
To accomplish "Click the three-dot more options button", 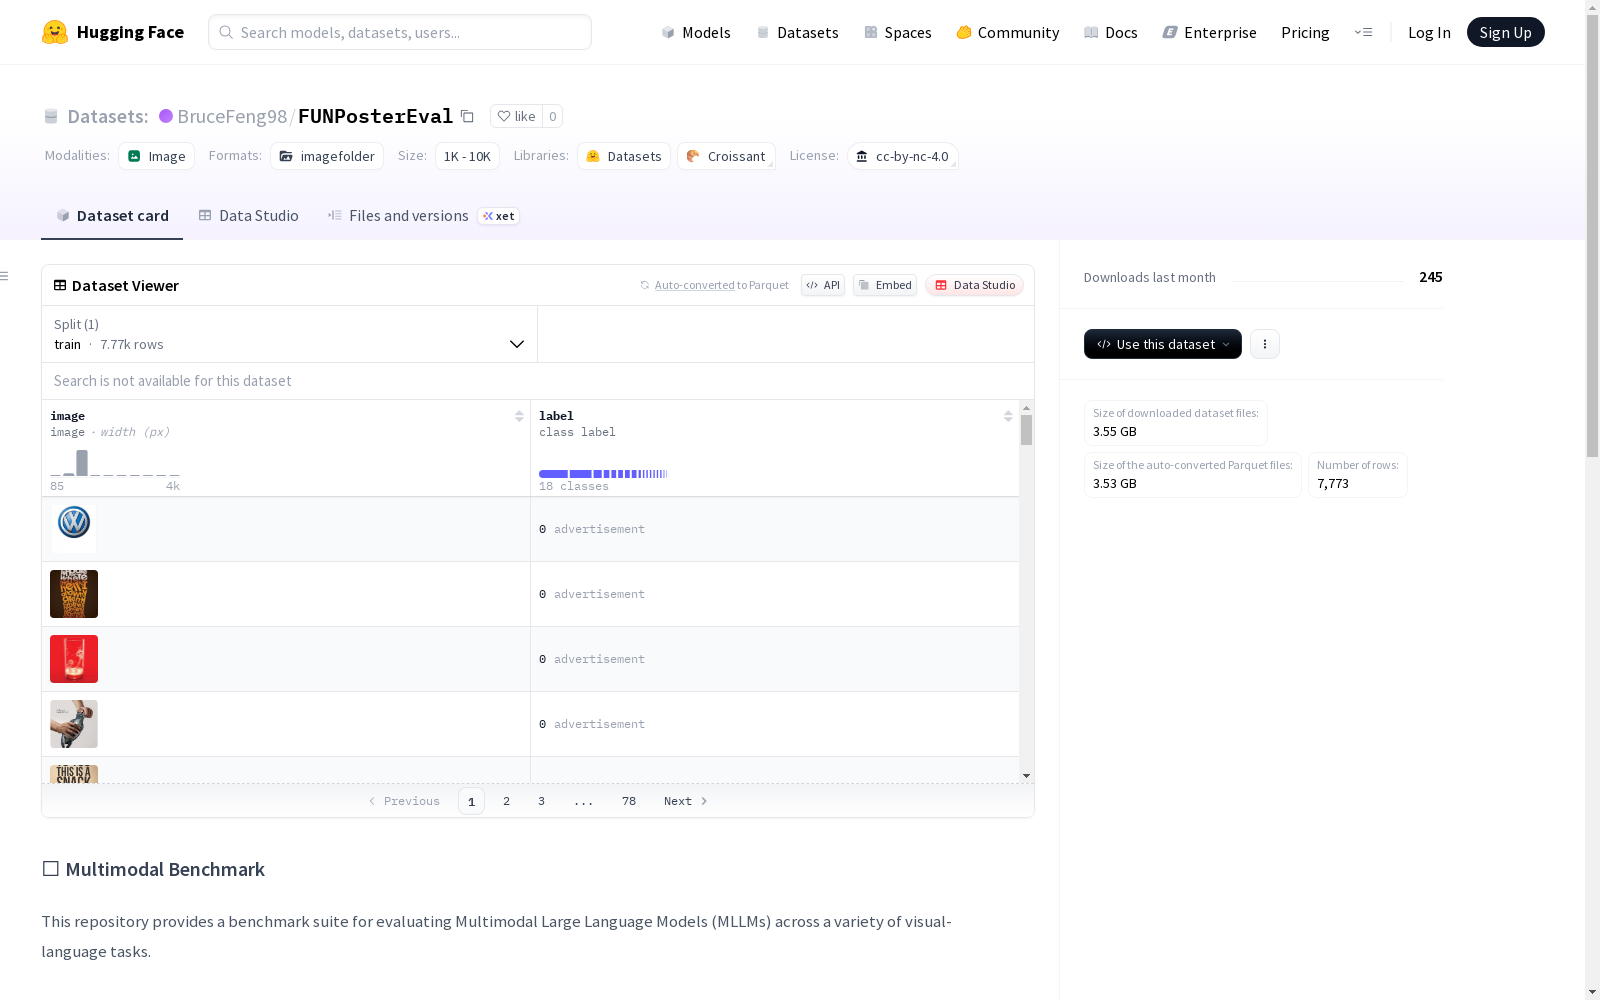I will point(1264,344).
